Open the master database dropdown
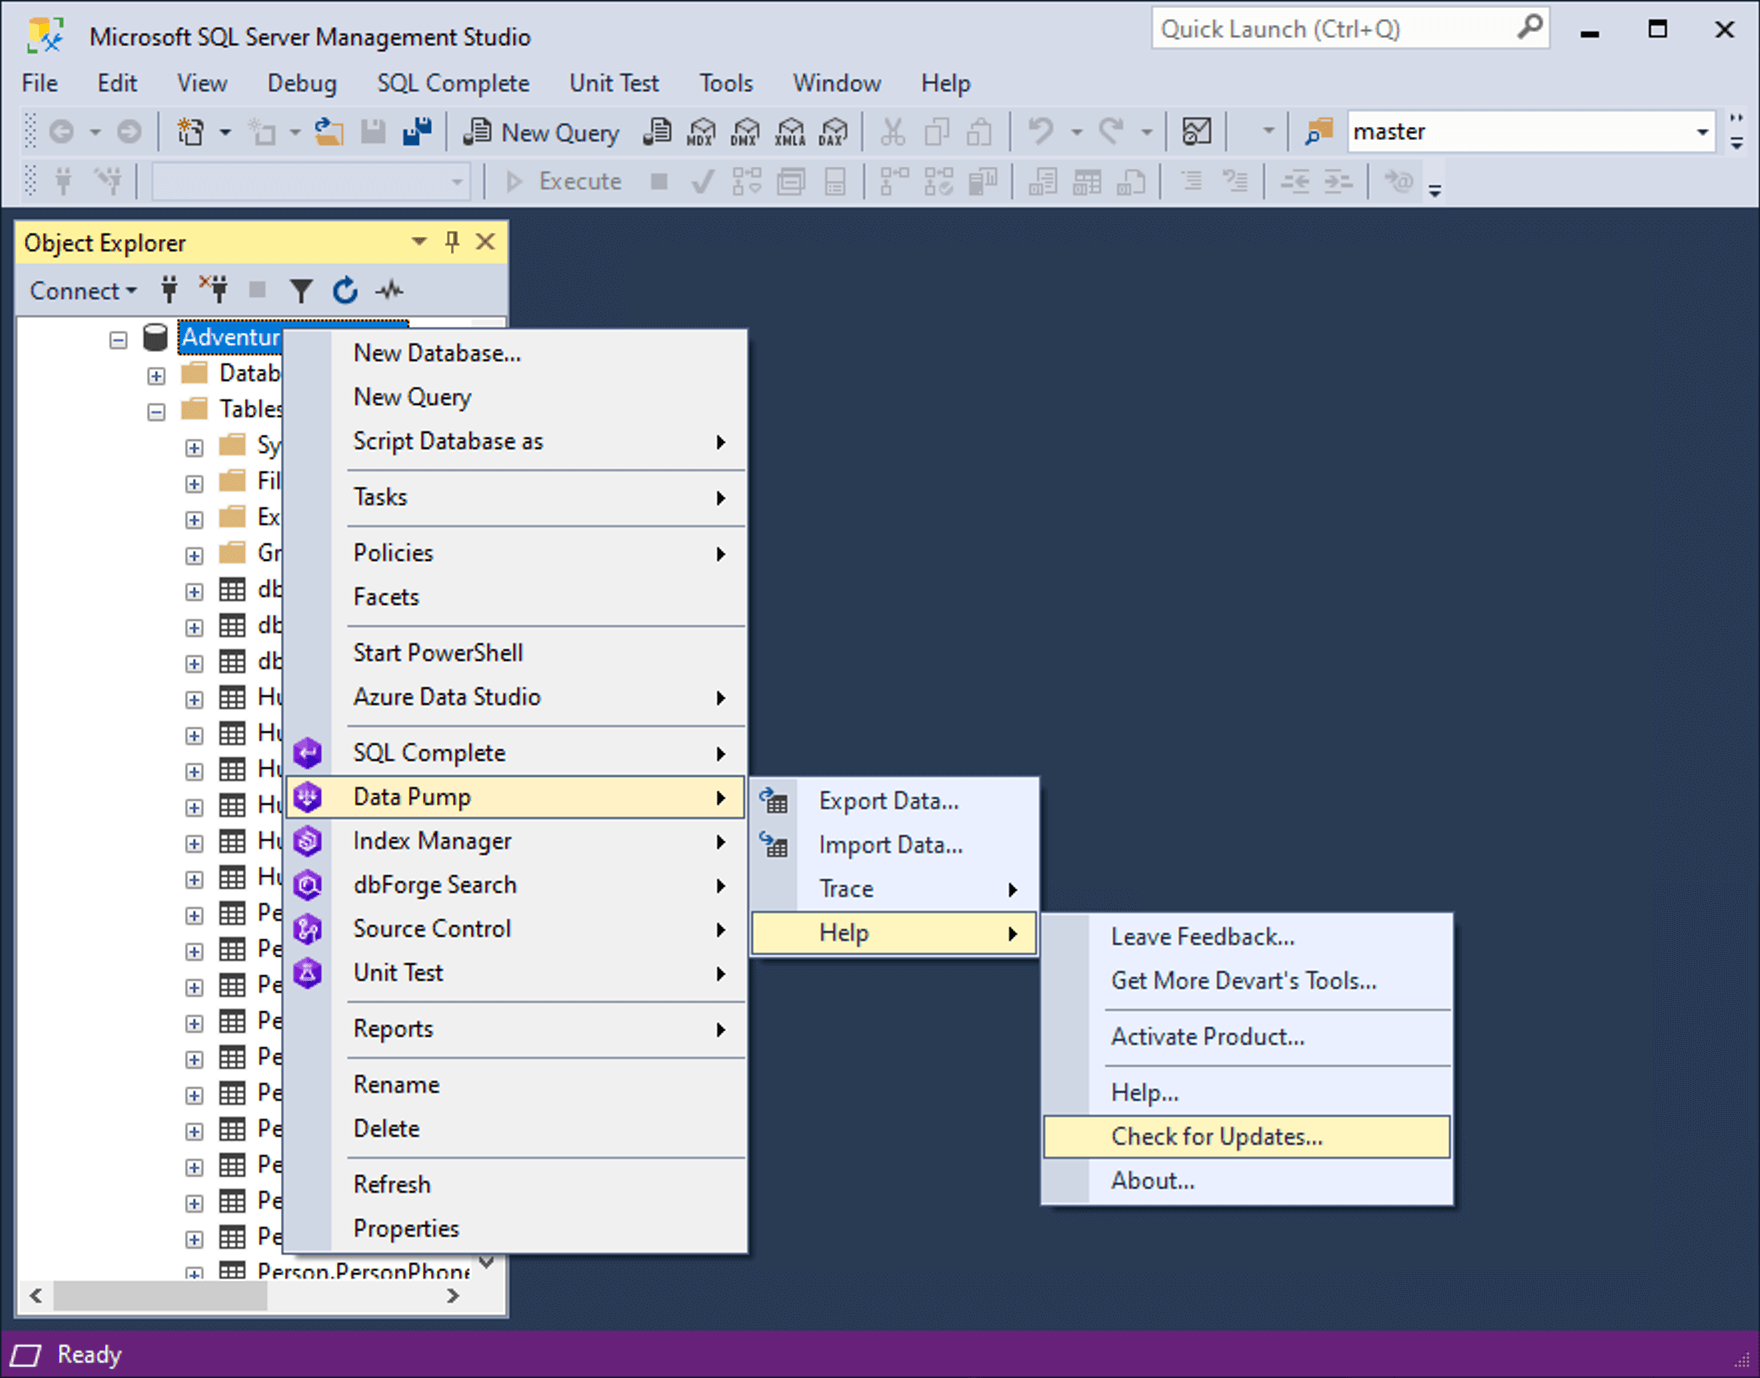1760x1378 pixels. click(1702, 132)
